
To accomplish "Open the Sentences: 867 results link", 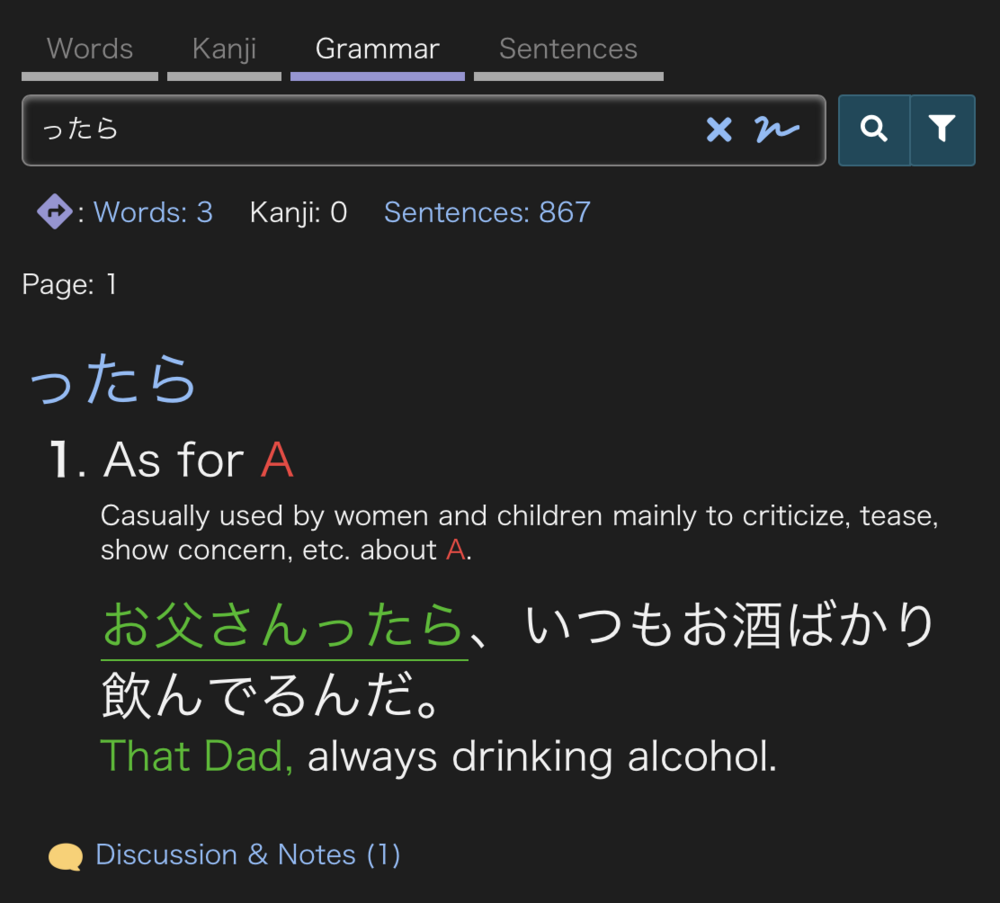I will point(487,212).
